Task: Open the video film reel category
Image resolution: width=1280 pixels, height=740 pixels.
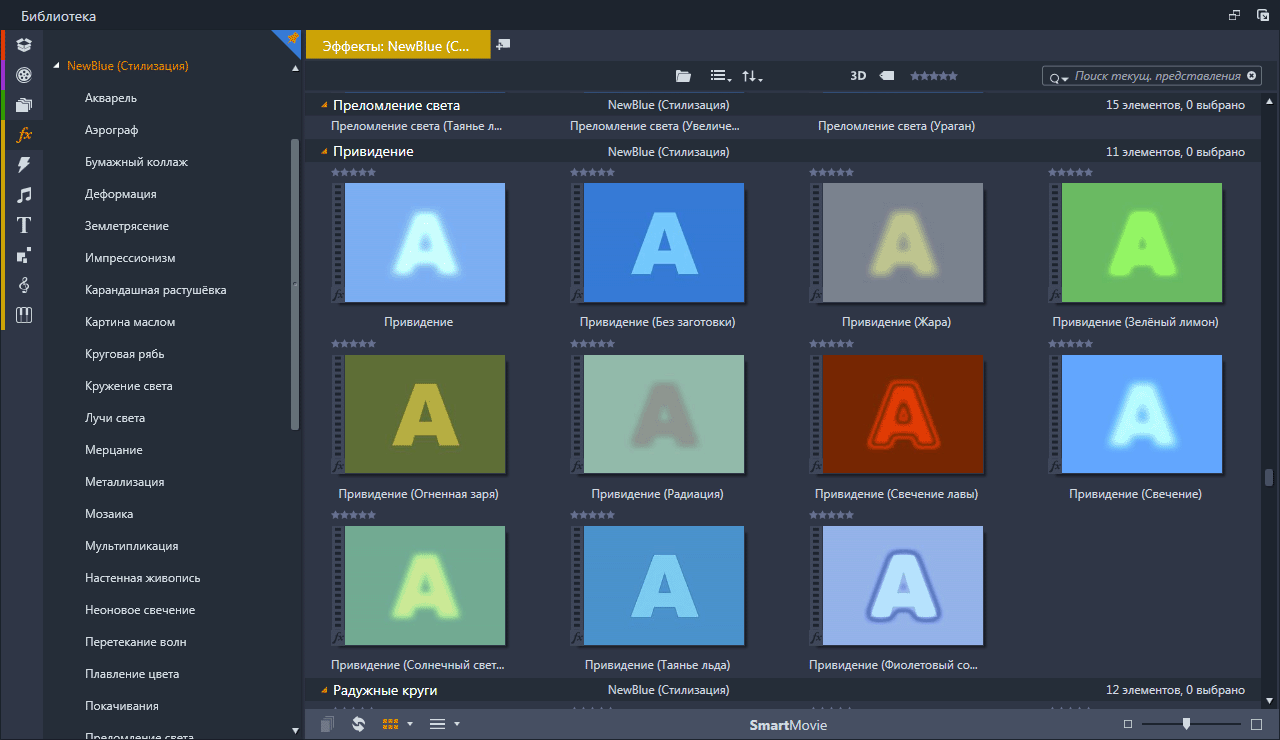Action: [24, 74]
